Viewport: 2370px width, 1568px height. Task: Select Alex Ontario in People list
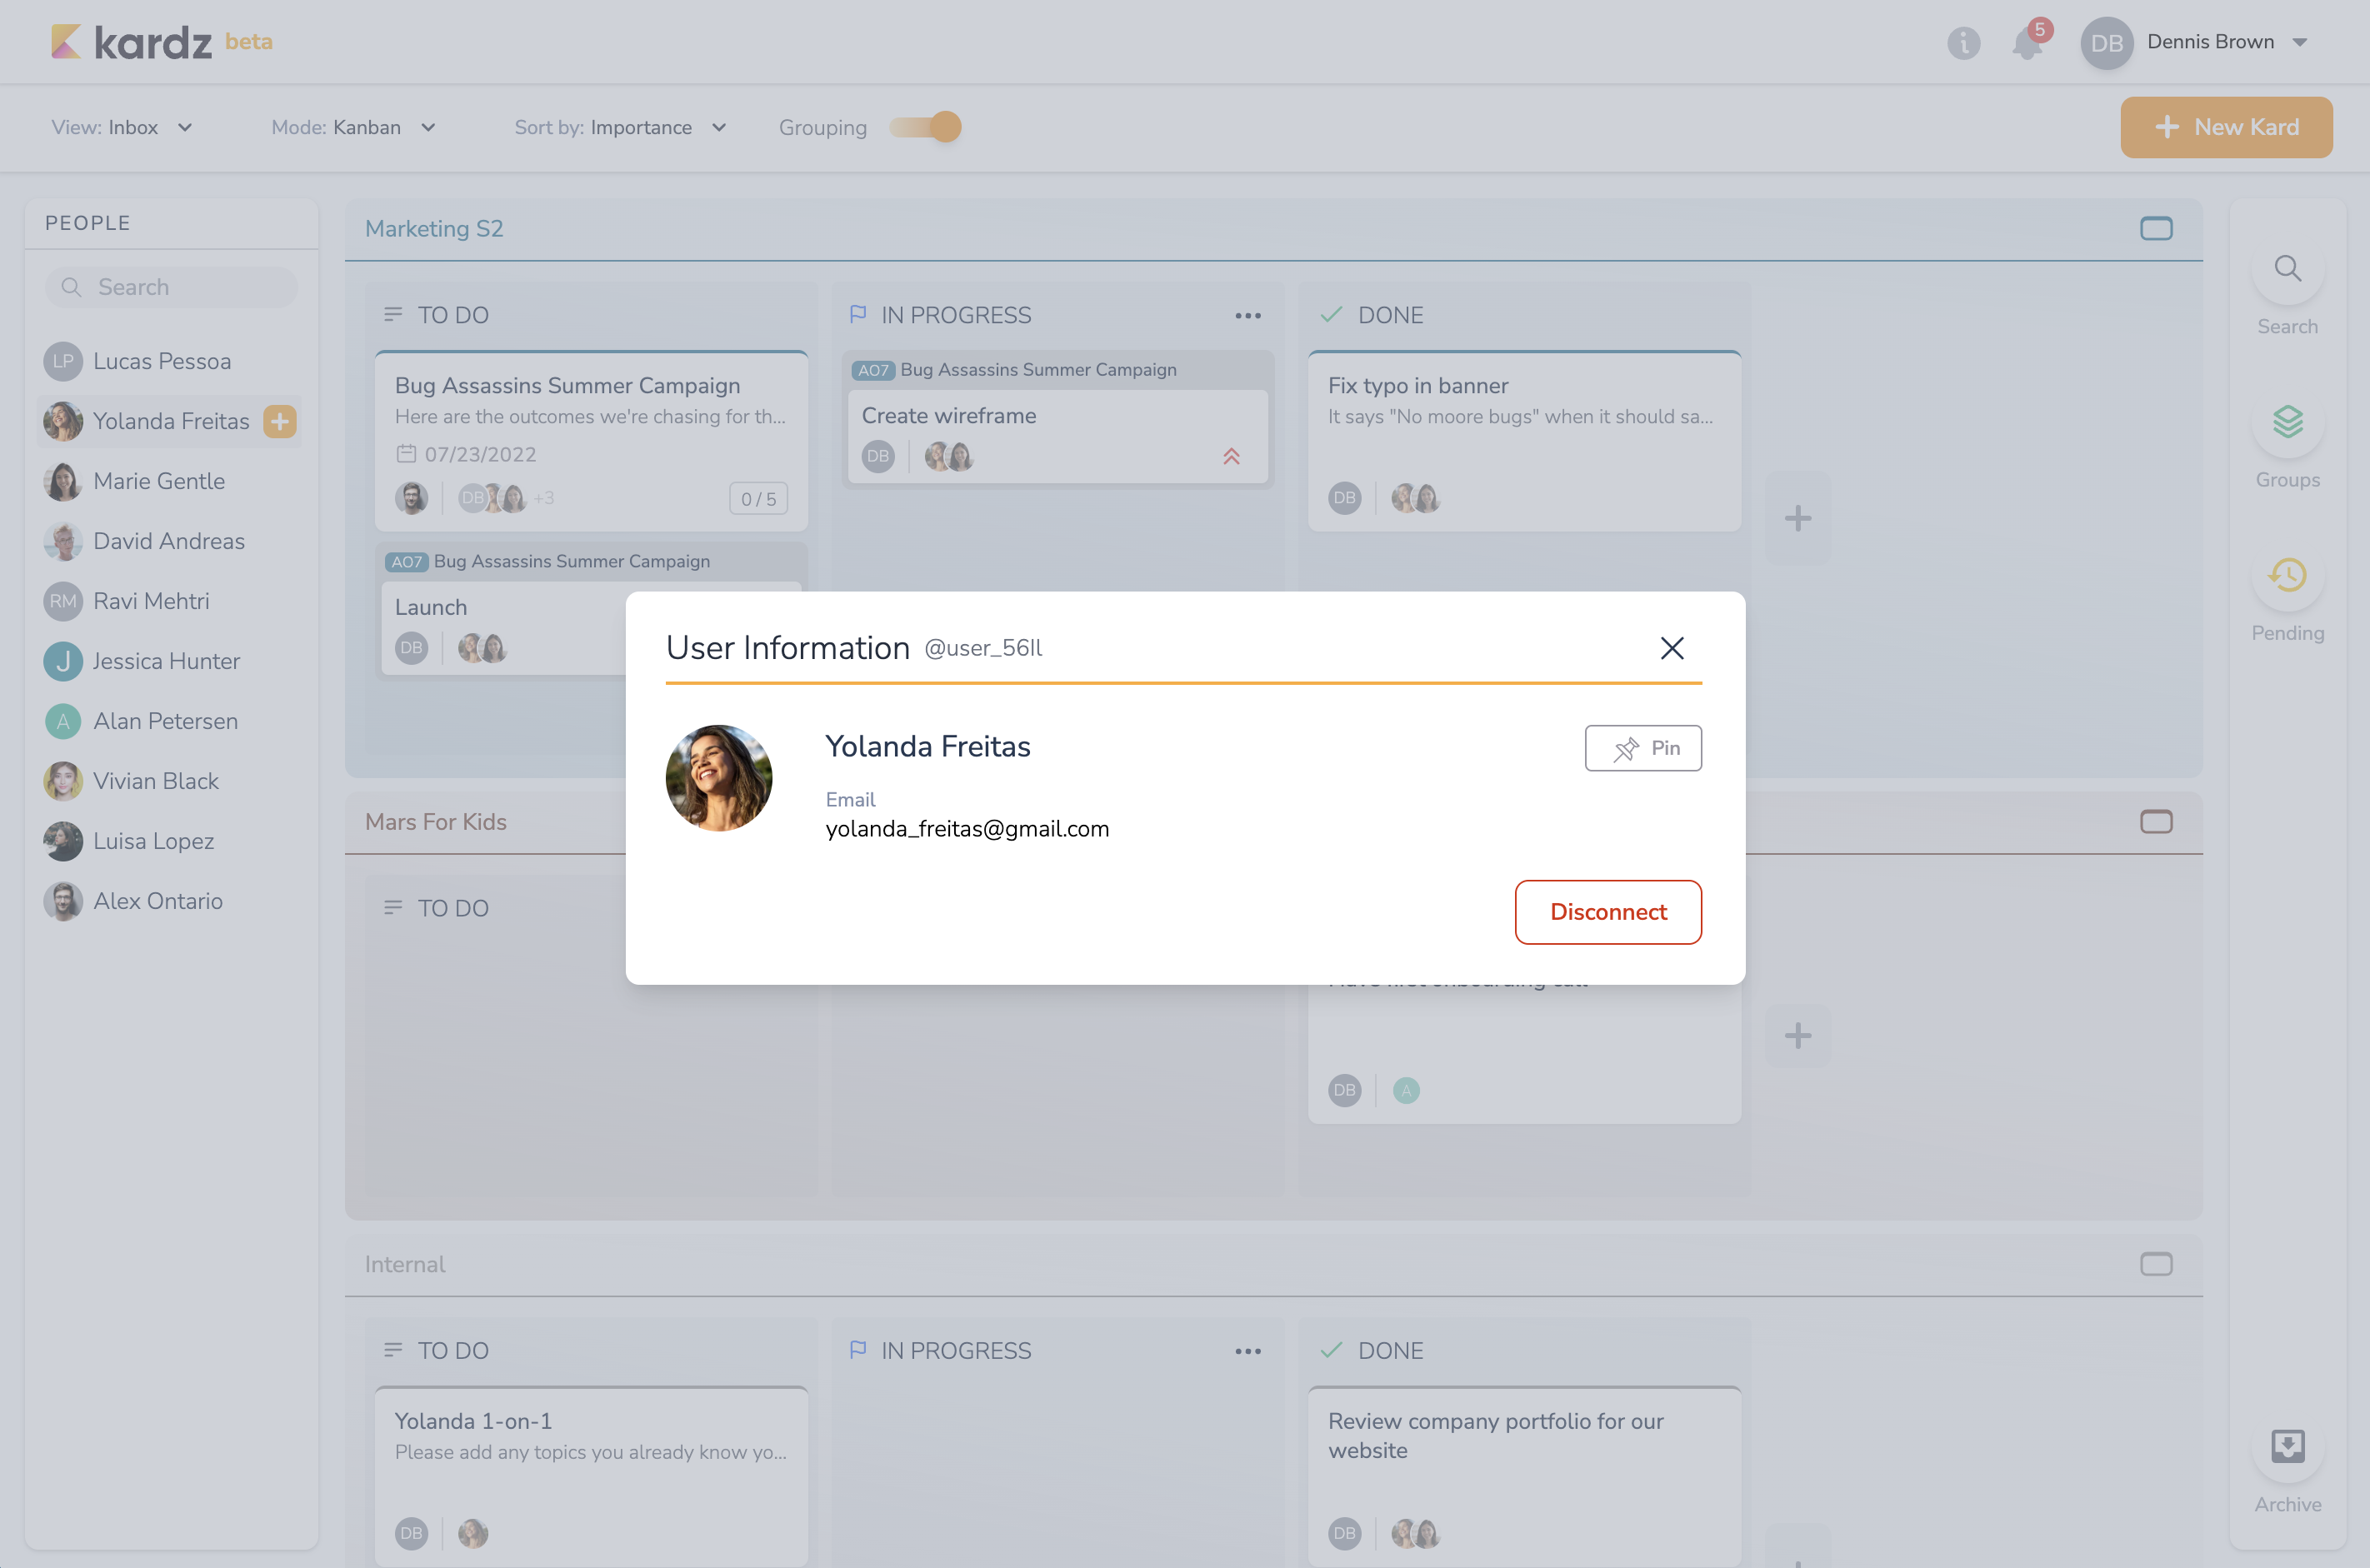[170, 901]
